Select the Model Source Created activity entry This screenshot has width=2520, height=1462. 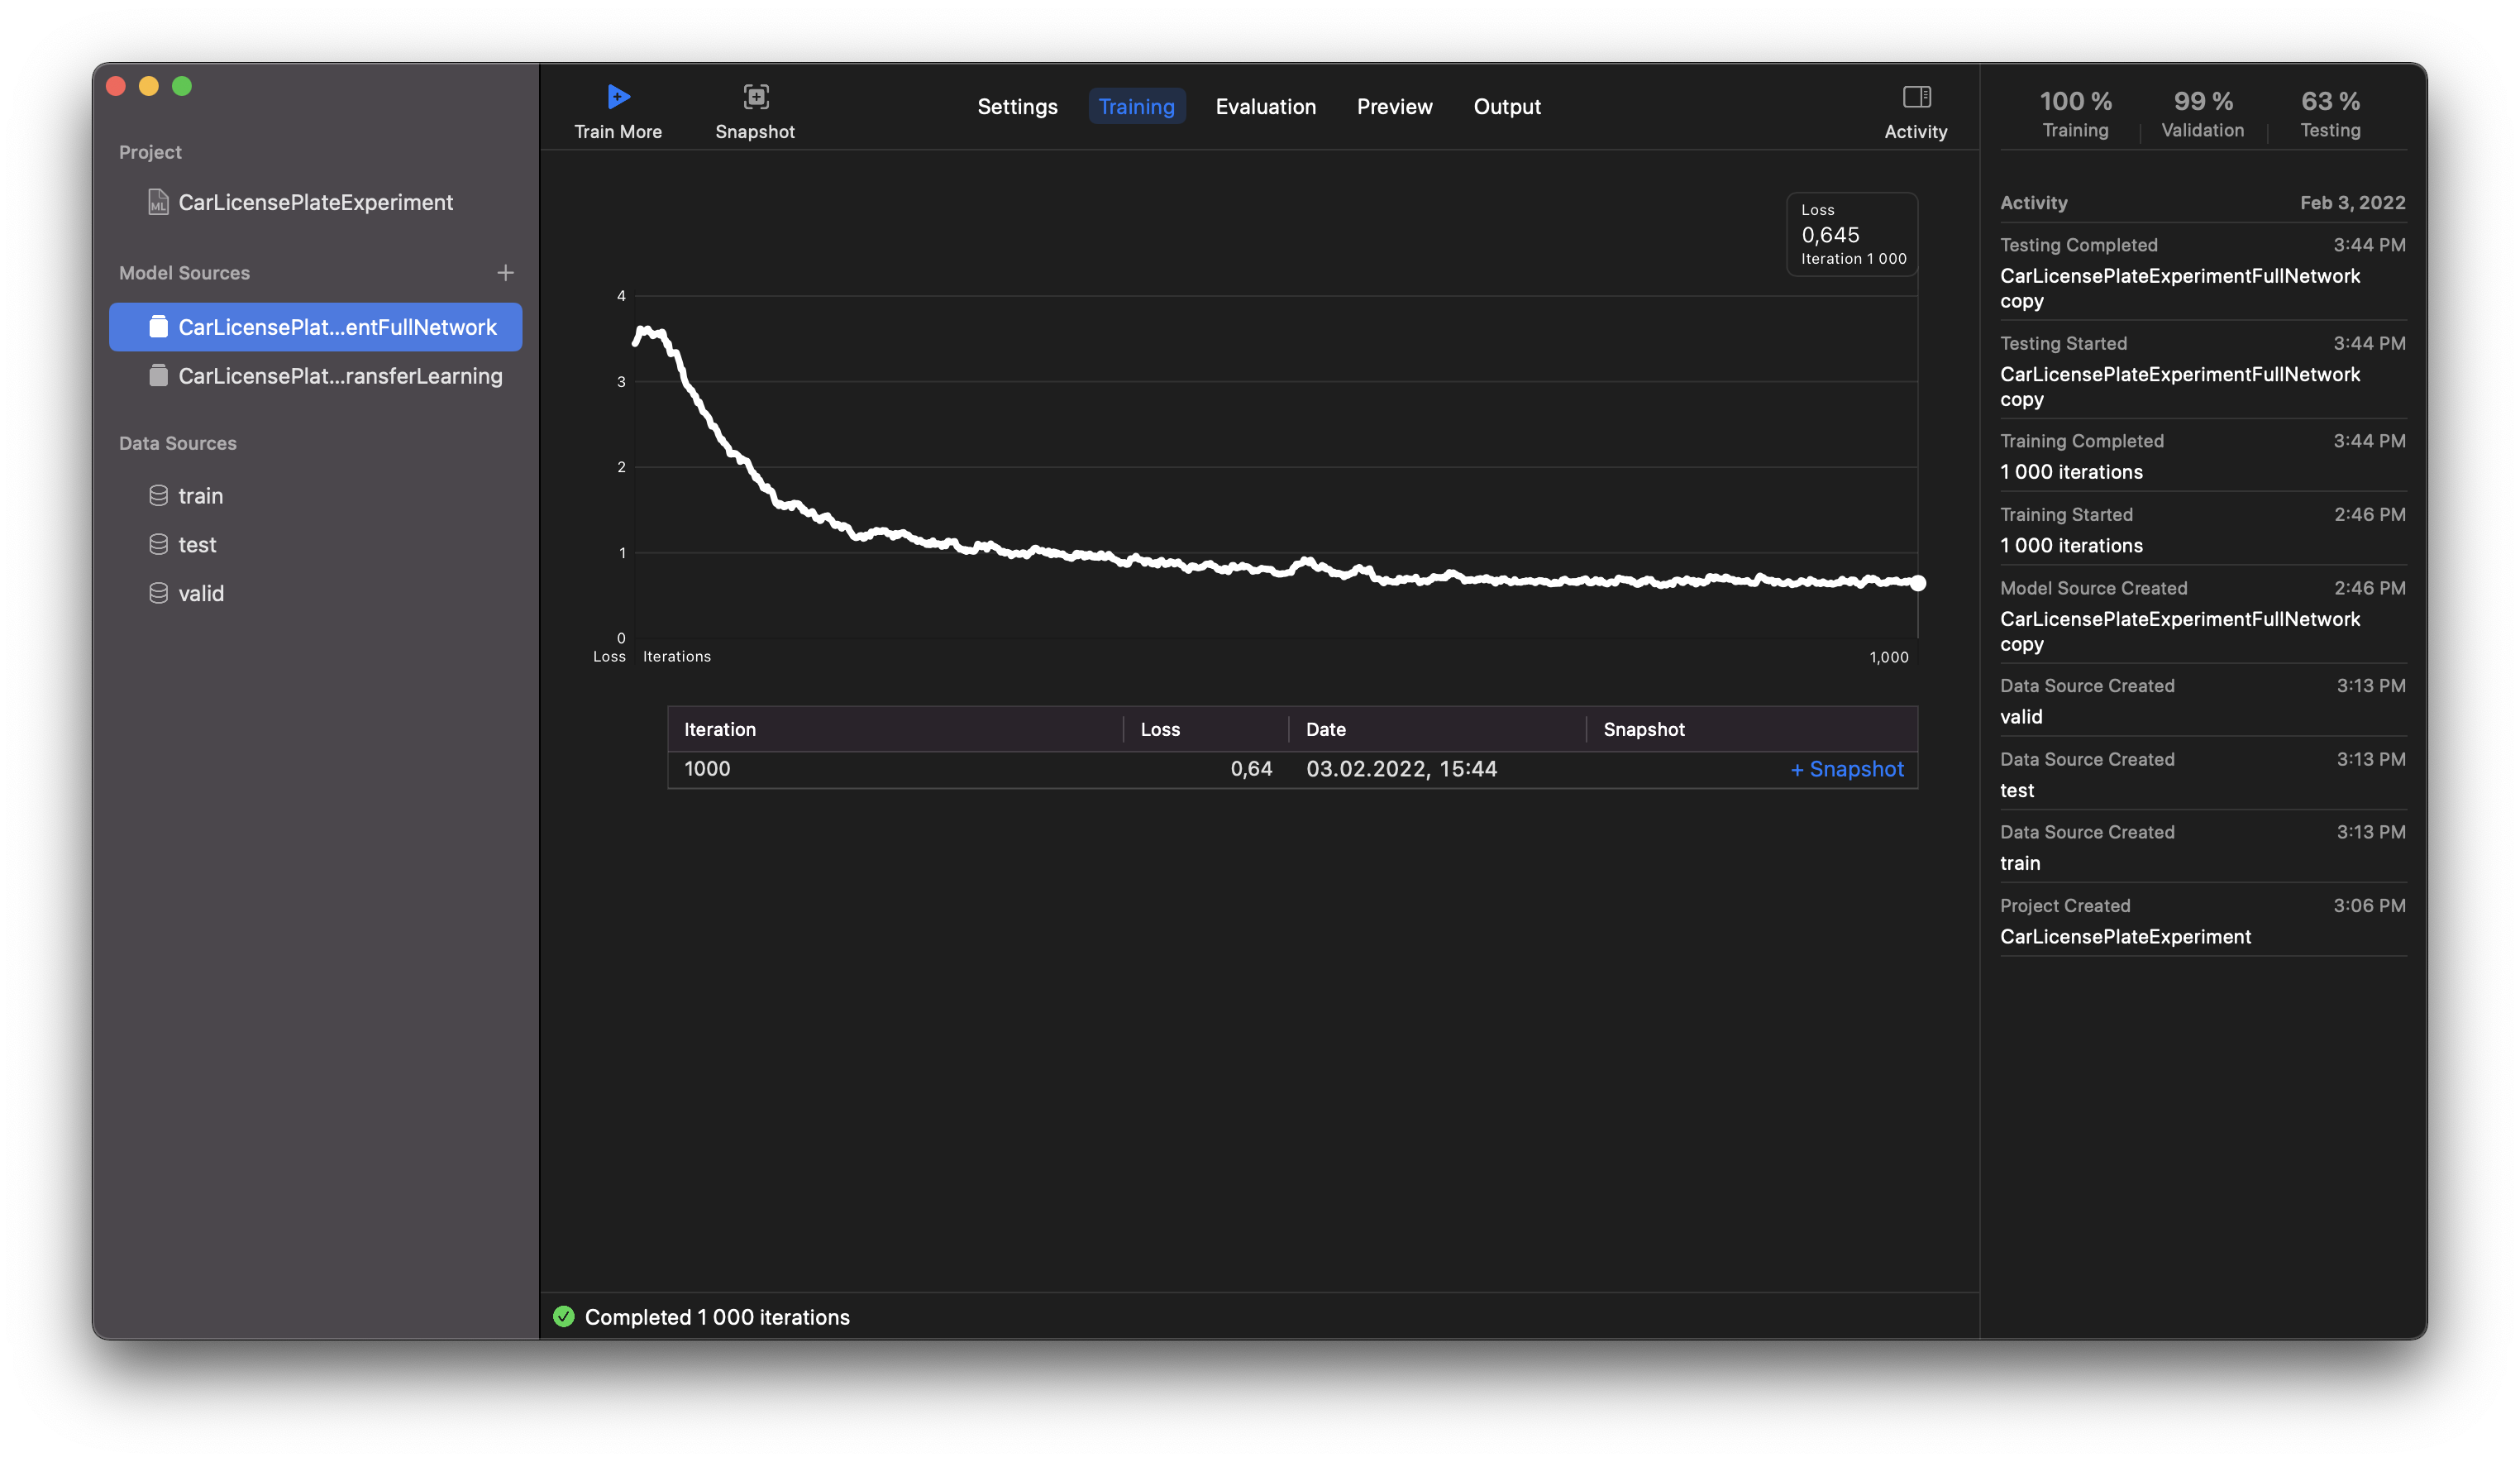pos(2202,615)
